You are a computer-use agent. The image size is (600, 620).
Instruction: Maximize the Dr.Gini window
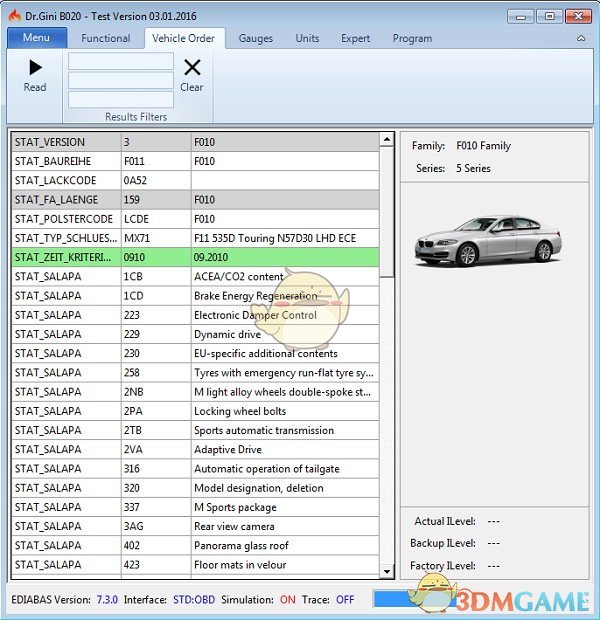click(549, 17)
